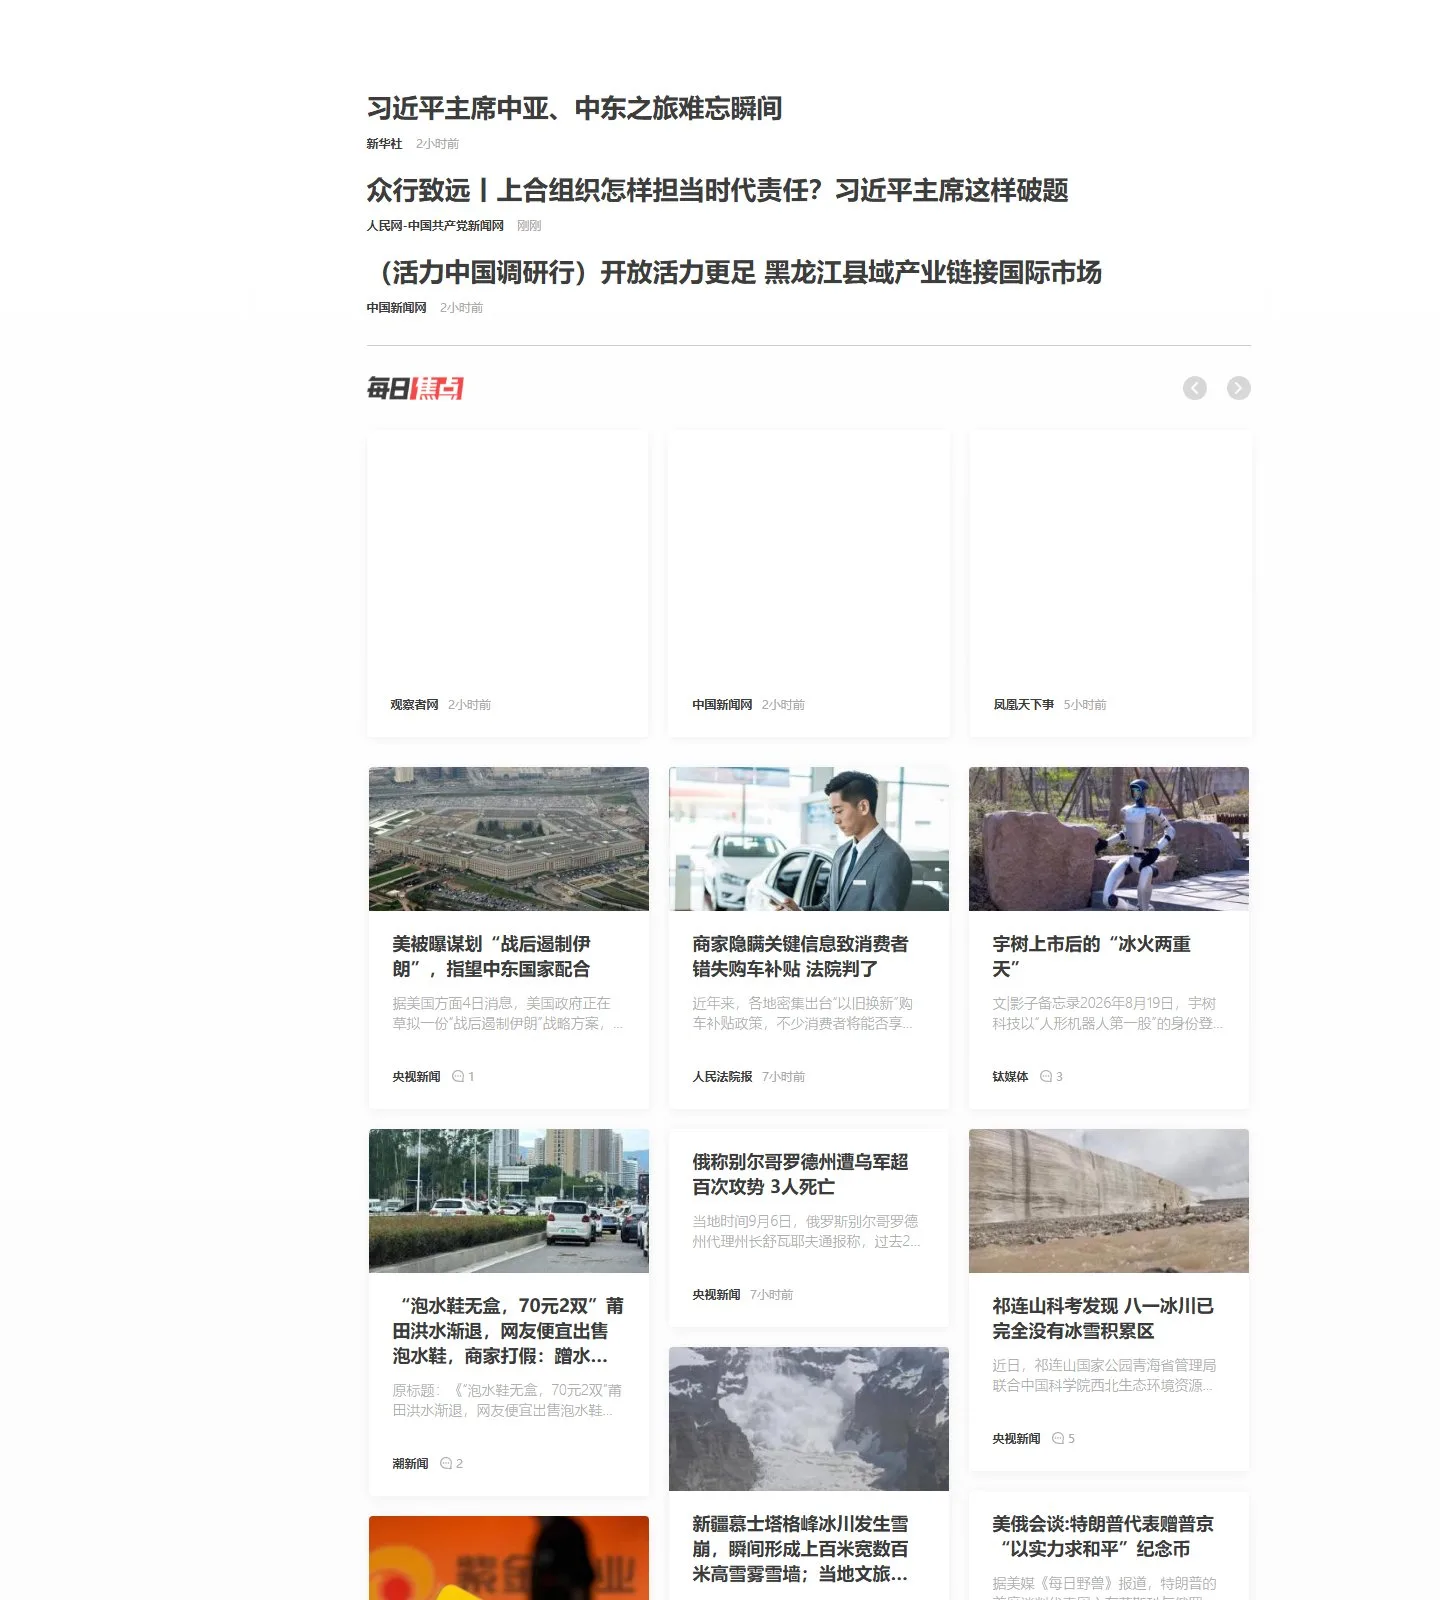Click 钛媒体 source label
The height and width of the screenshot is (1600, 1440).
pyautogui.click(x=1010, y=1077)
